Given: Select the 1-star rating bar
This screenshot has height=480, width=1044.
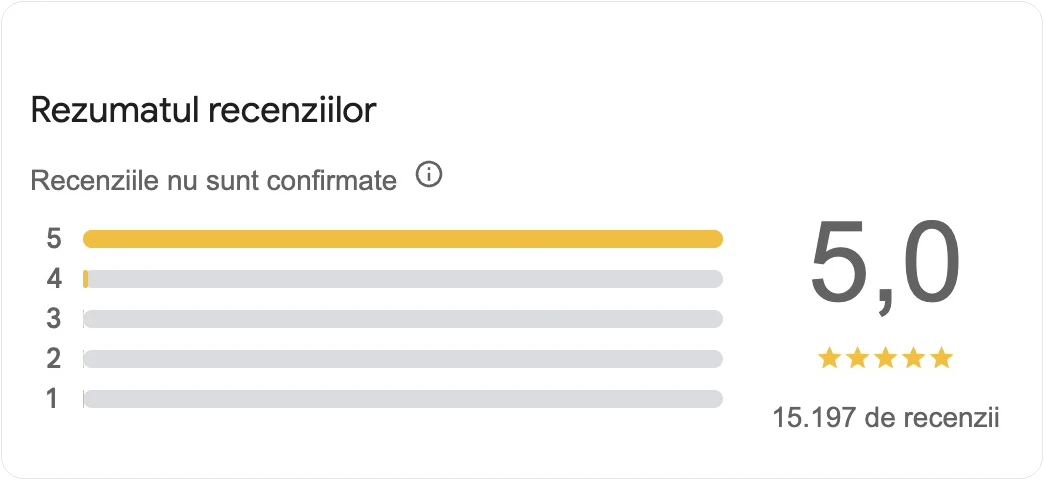Looking at the screenshot, I should point(403,399).
